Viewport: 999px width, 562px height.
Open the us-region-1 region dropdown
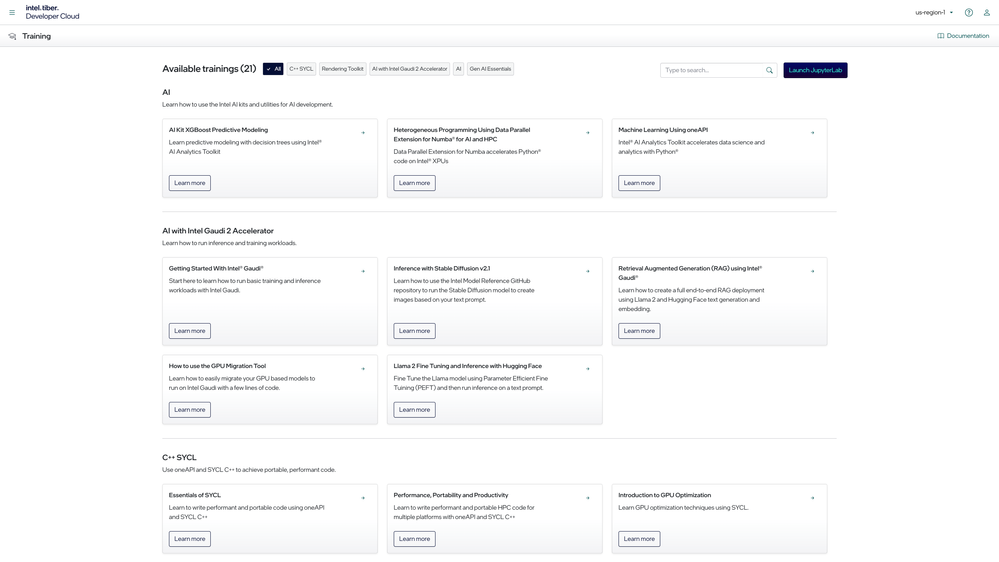934,13
